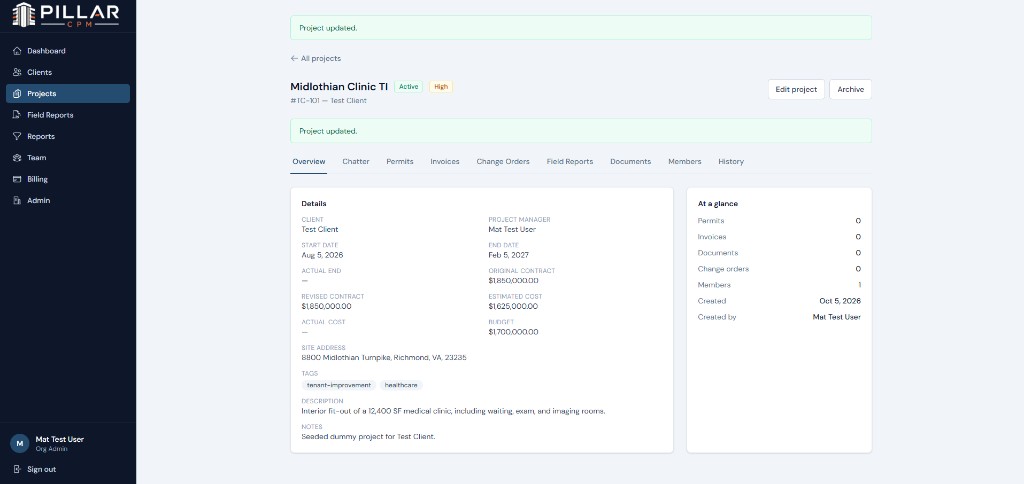
Task: Click the top Project updated banner
Action: coord(581,28)
